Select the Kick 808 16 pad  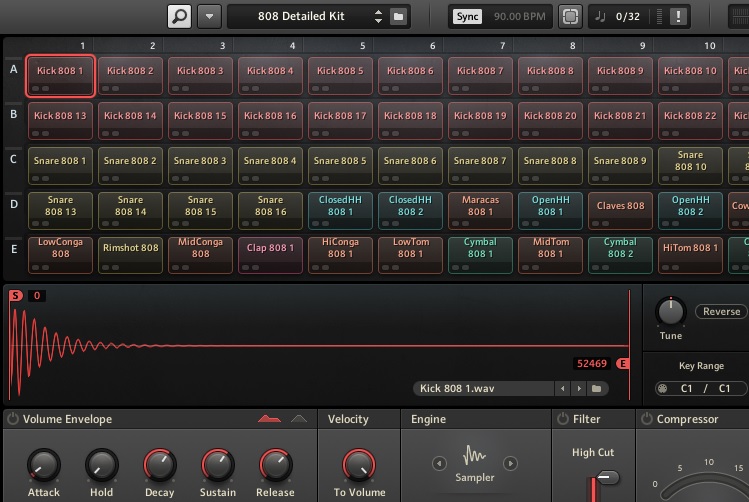270,121
